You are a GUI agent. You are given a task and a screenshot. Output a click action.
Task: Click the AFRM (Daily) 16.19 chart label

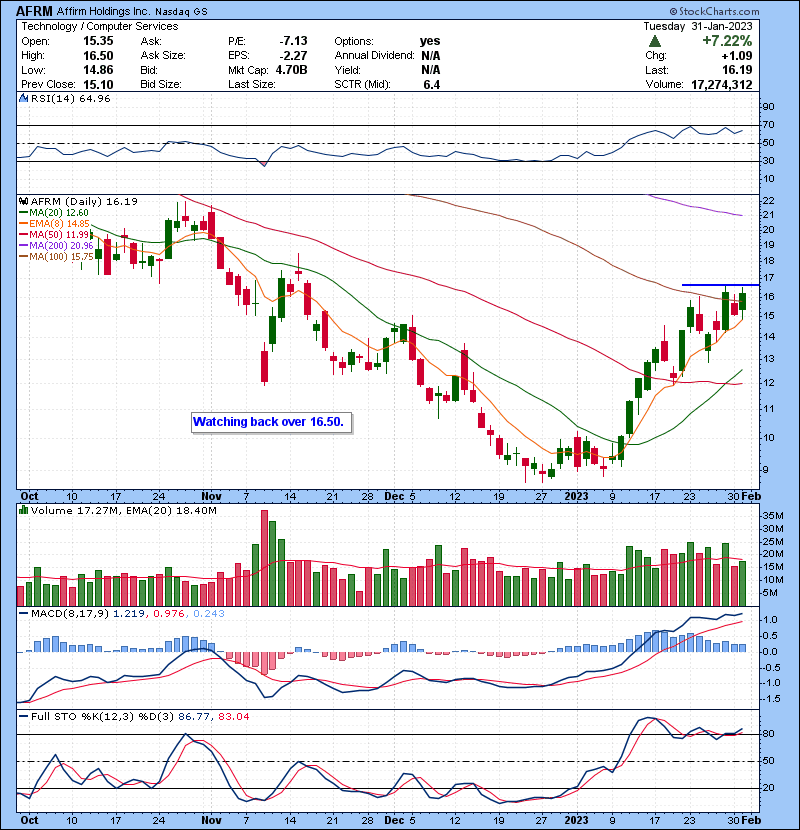[84, 201]
